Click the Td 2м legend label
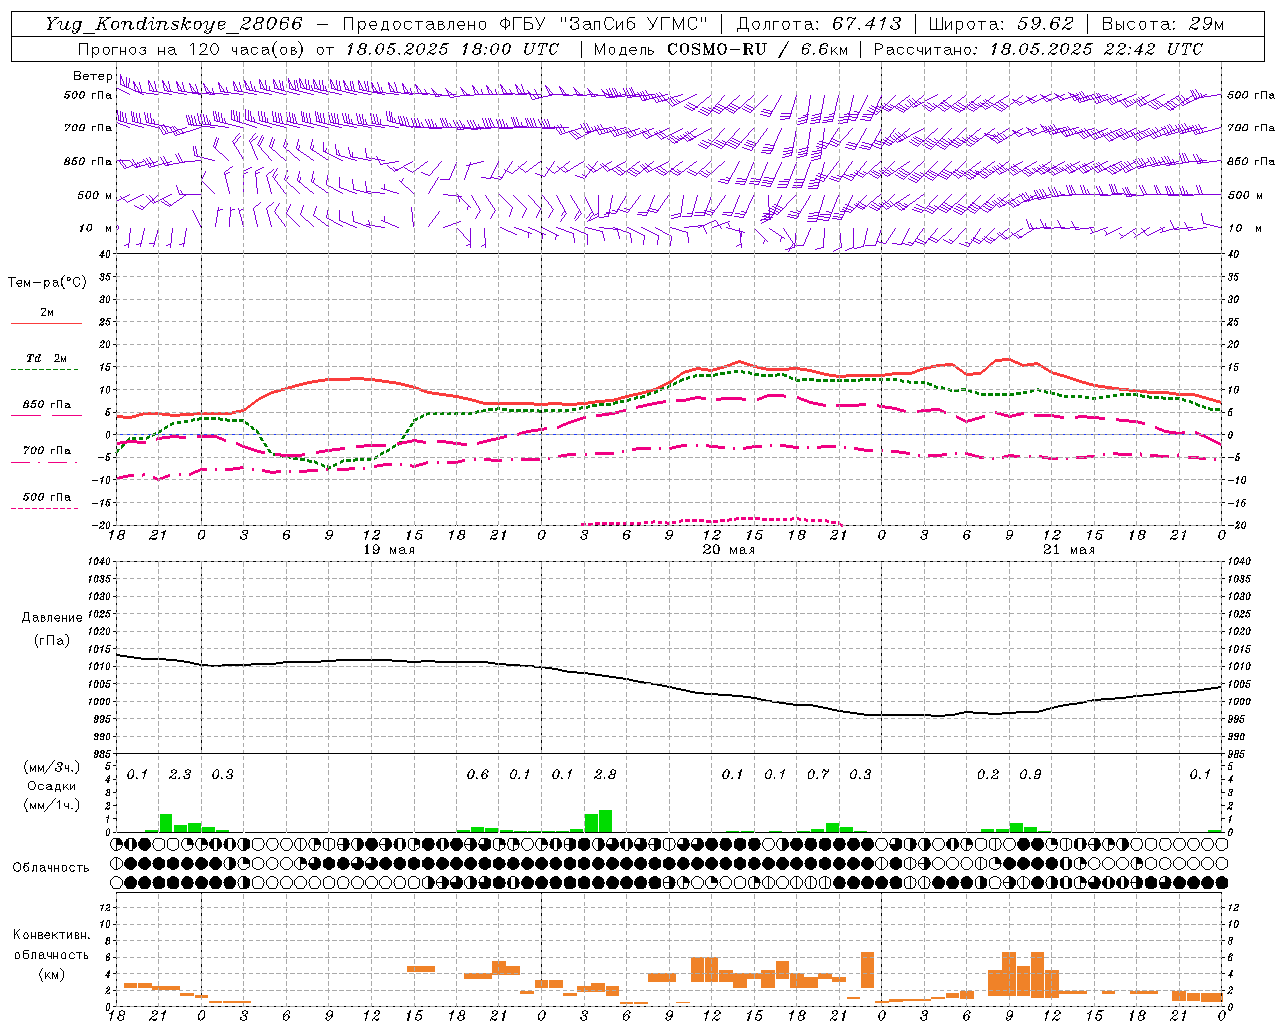The image size is (1280, 1024). pos(47,358)
